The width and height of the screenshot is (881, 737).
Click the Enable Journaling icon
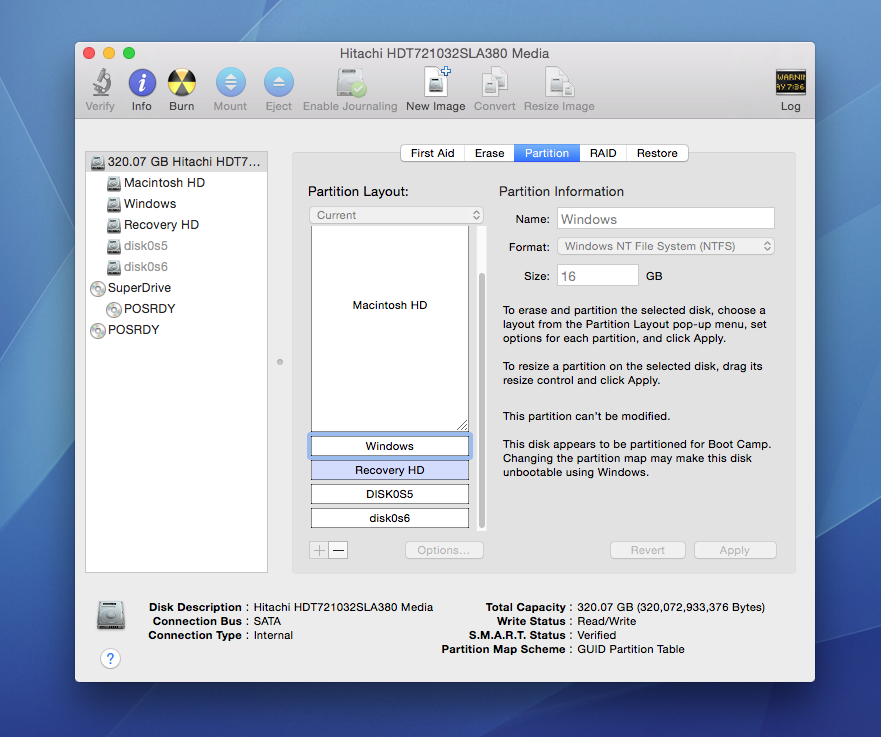351,83
